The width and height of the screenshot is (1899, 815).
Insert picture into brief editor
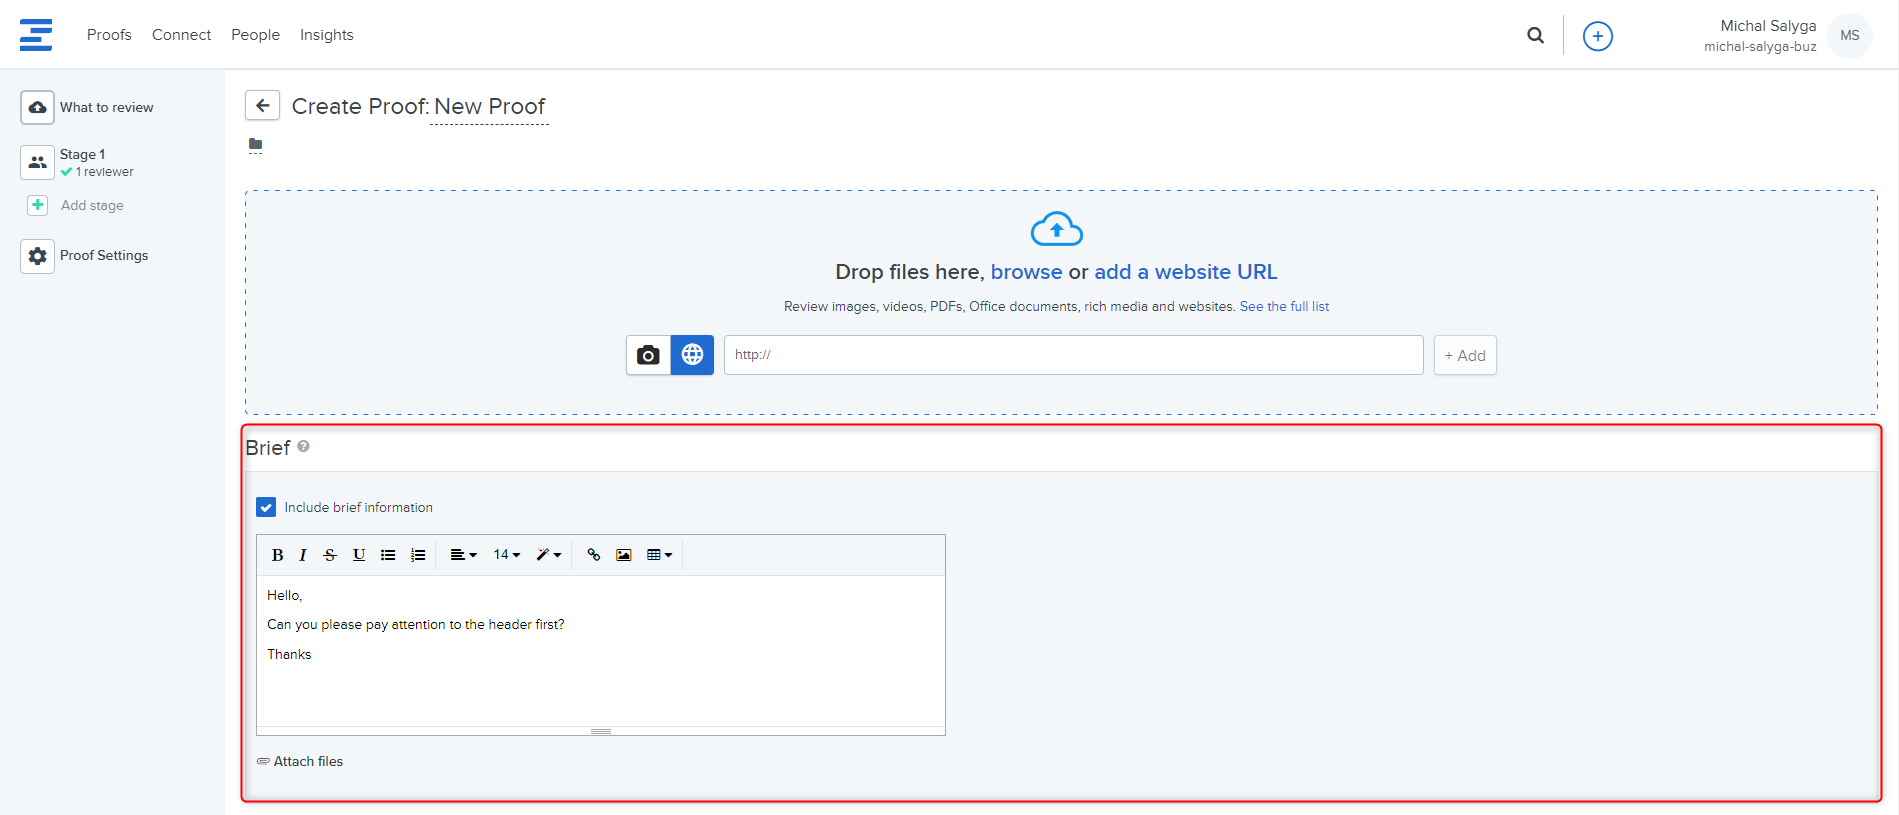pos(624,555)
